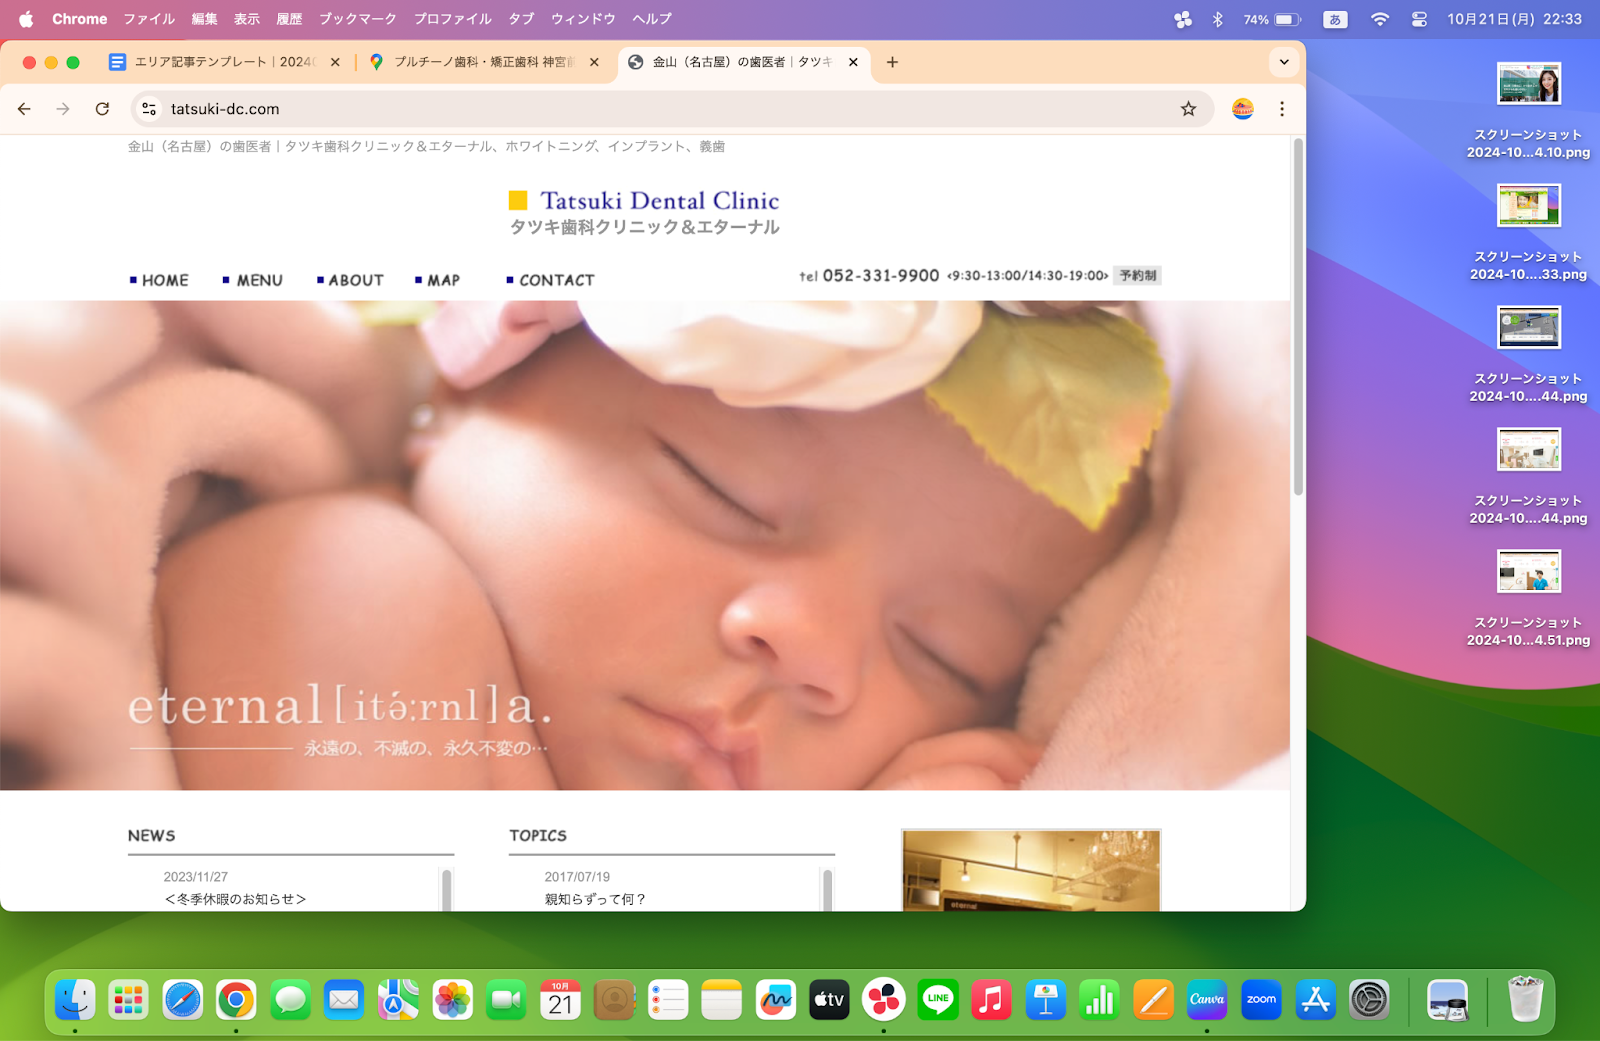Open the Chrome menu in the menu bar
The width and height of the screenshot is (1600, 1041).
[x=80, y=19]
